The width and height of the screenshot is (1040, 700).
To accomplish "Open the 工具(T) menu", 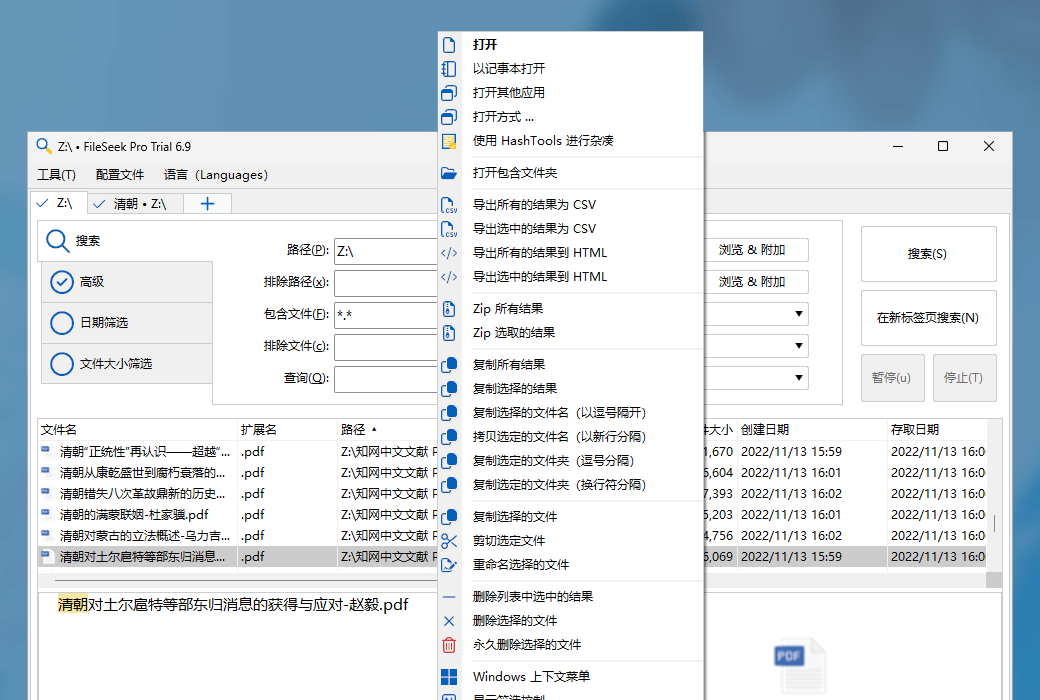I will point(56,175).
